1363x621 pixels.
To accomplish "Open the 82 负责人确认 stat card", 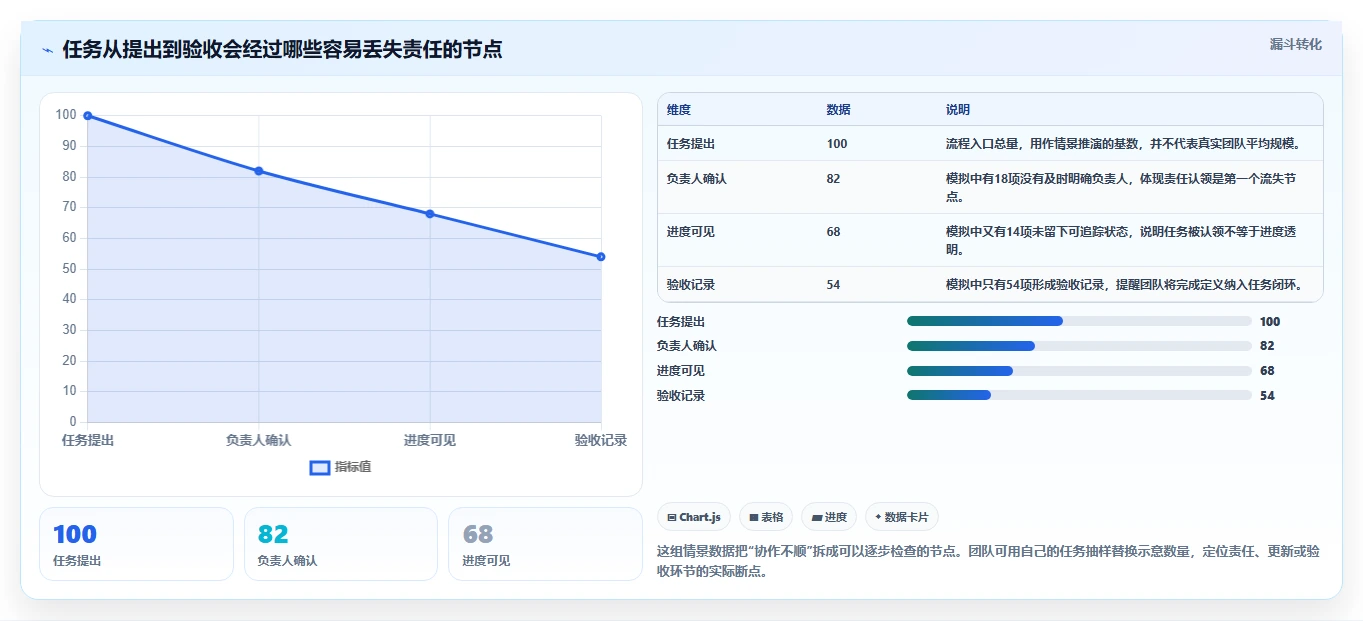I will click(x=341, y=544).
